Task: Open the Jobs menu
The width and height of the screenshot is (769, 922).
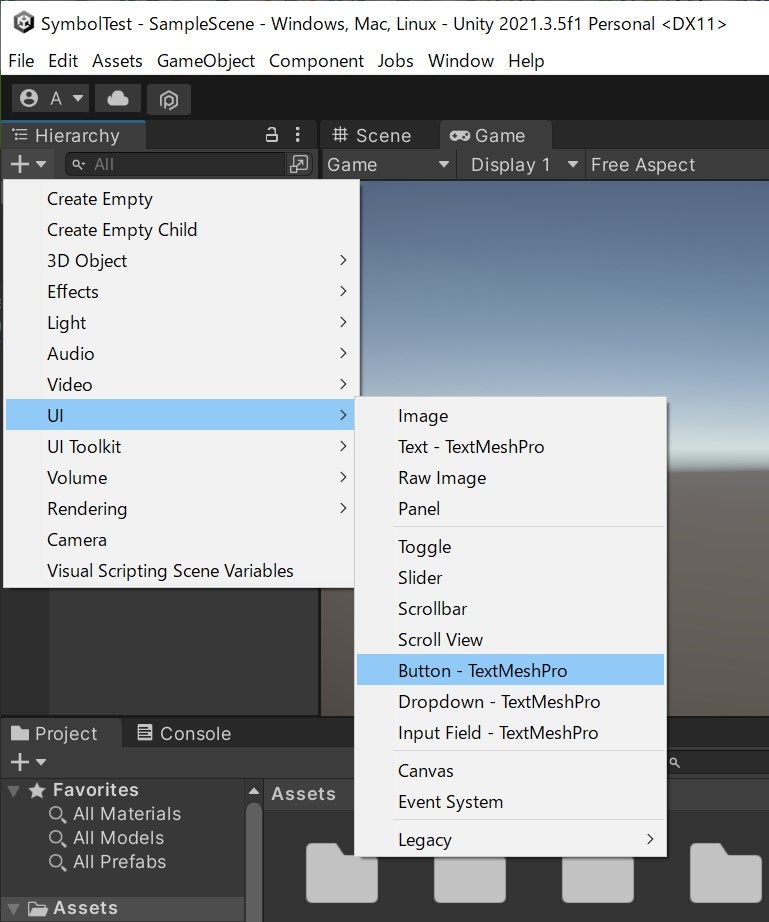Action: pyautogui.click(x=395, y=61)
